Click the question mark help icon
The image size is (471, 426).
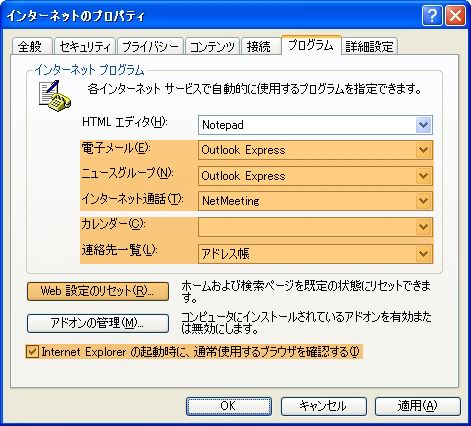pos(432,16)
